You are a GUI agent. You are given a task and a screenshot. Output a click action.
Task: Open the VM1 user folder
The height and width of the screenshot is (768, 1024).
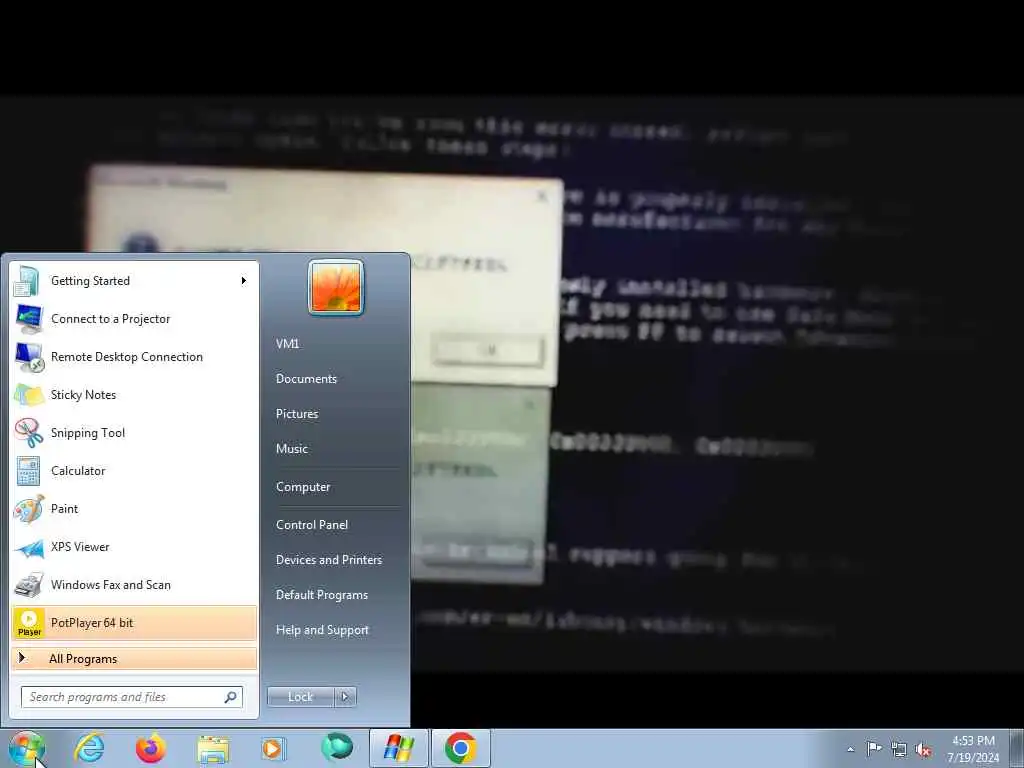pyautogui.click(x=287, y=344)
